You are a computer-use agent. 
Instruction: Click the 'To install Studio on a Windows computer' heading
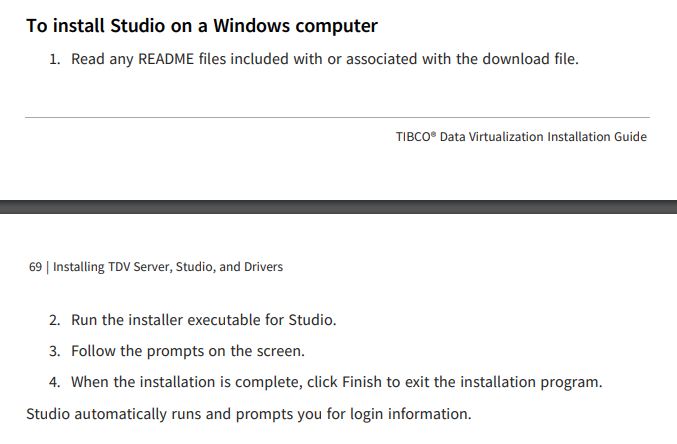tap(201, 25)
